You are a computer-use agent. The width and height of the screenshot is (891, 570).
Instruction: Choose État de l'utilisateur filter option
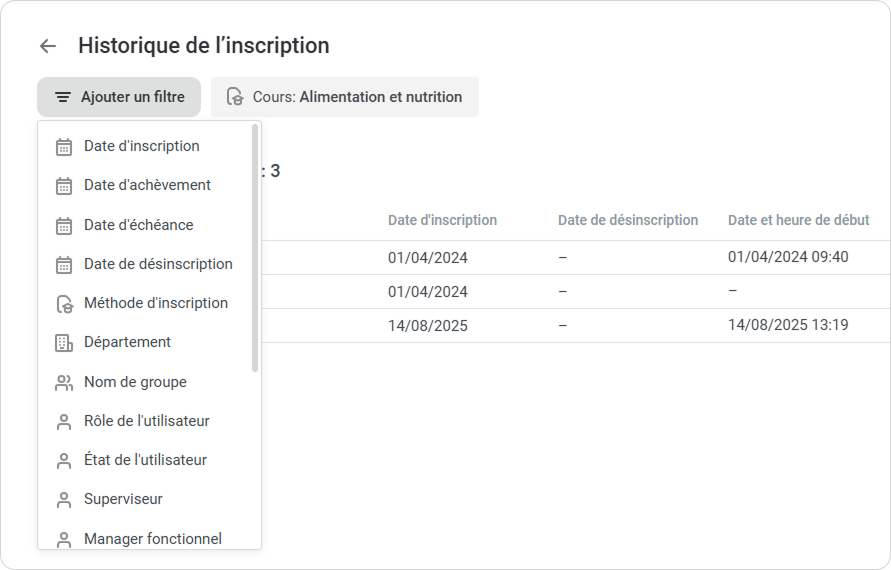145,460
